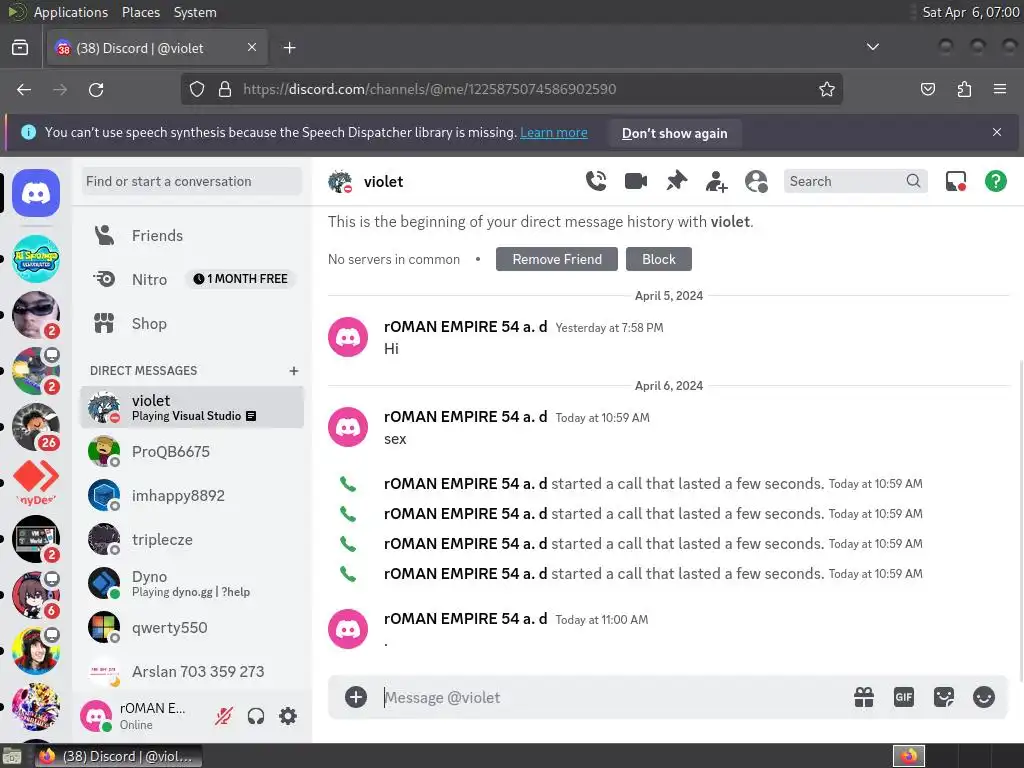Click violet's avatar in chat header
The height and width of the screenshot is (768, 1024).
tap(340, 182)
